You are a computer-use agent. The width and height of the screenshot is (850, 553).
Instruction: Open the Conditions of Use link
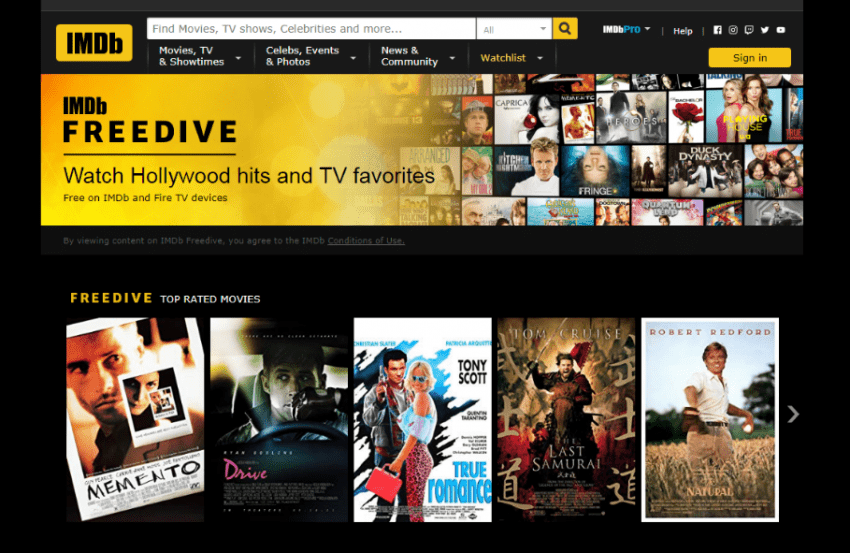point(366,241)
